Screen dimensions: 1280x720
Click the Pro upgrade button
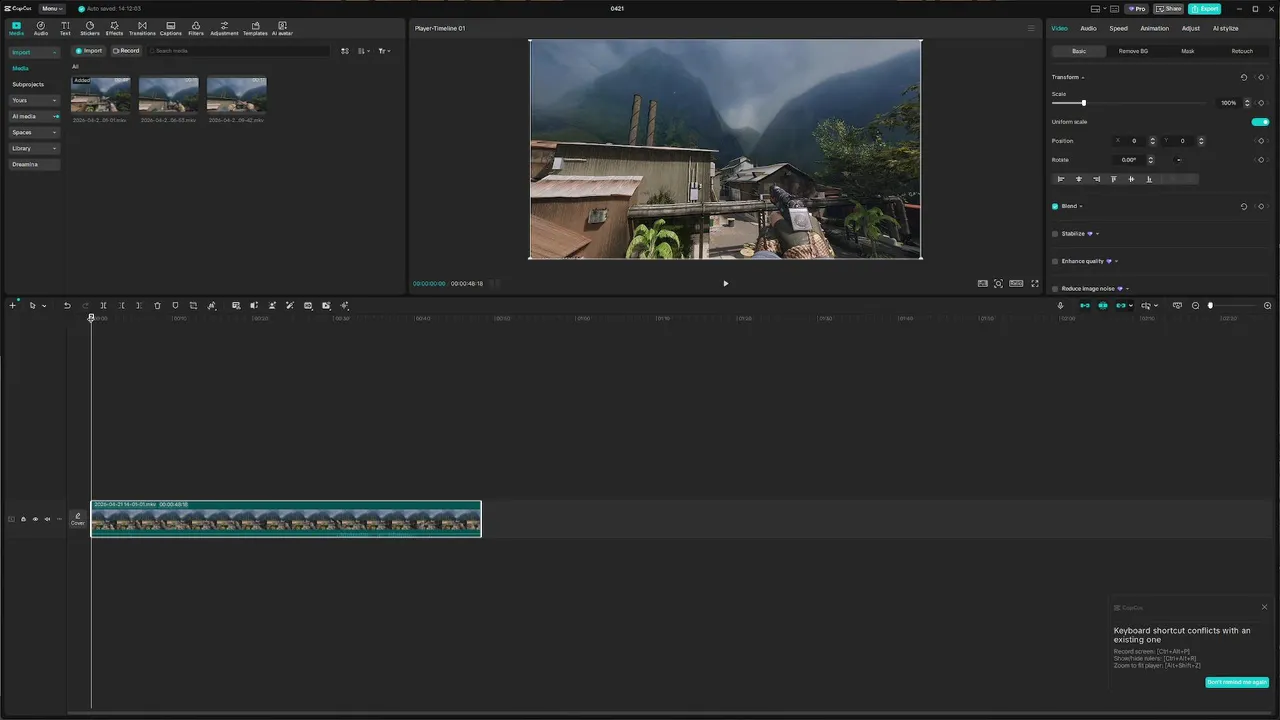tap(1136, 8)
